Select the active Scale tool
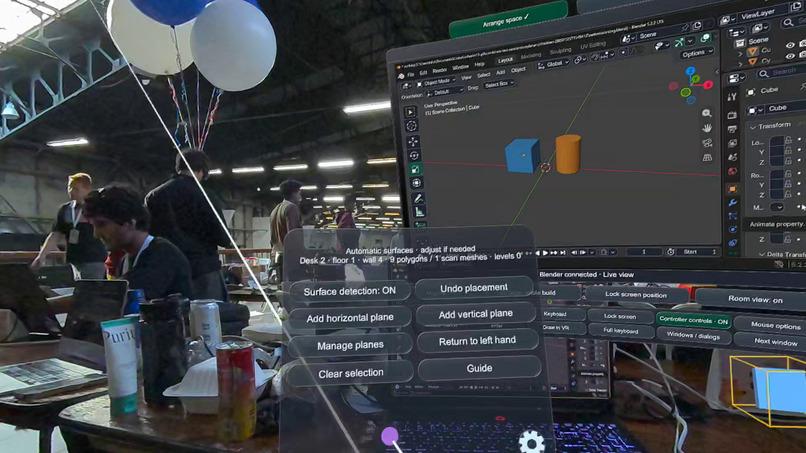806x453 pixels. tap(415, 169)
